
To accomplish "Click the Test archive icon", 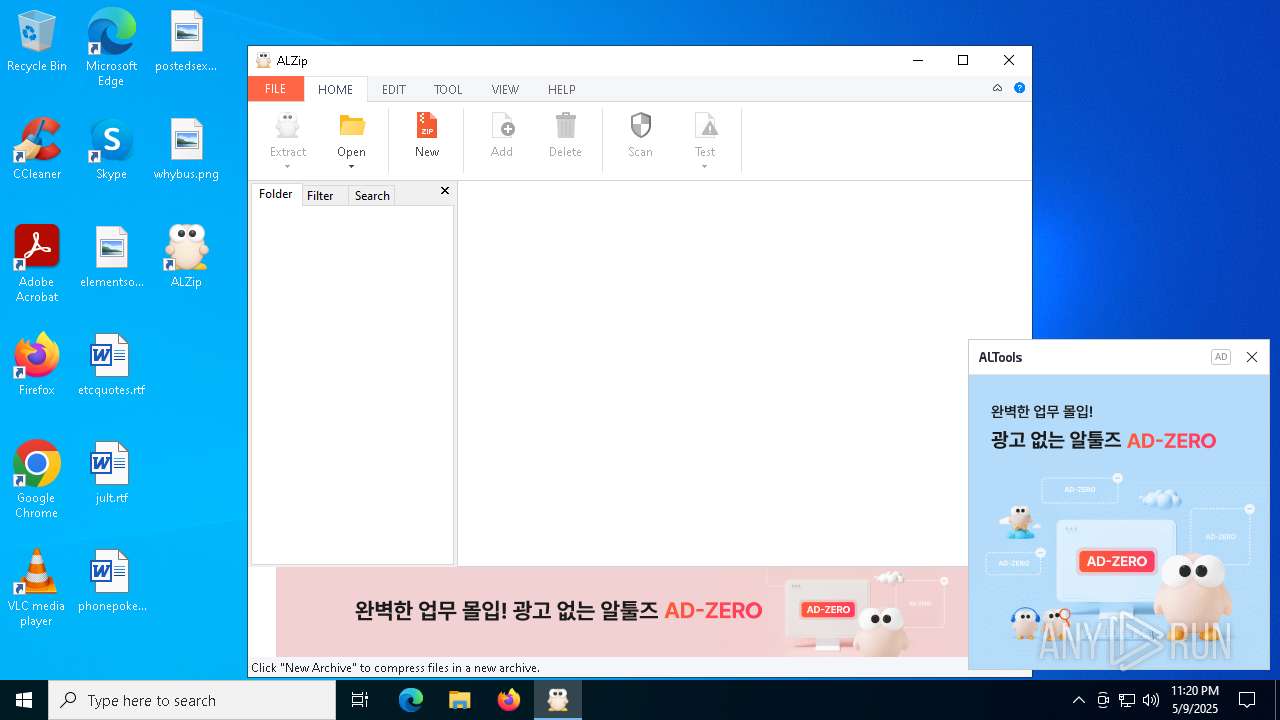I will pyautogui.click(x=705, y=126).
